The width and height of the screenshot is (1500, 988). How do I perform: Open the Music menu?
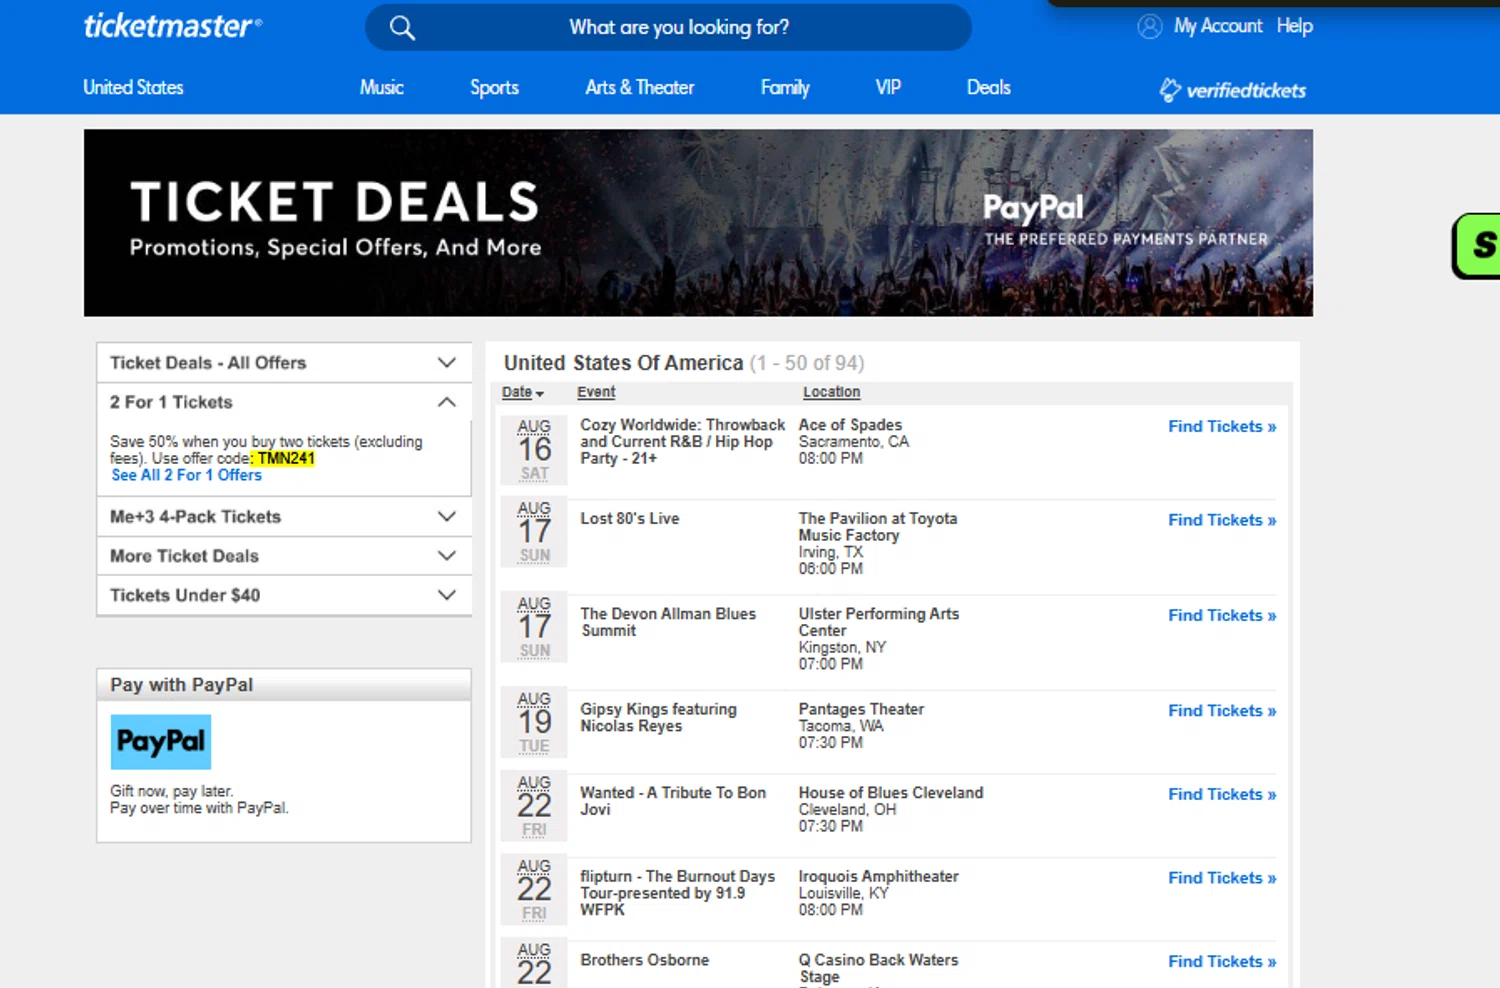point(381,87)
